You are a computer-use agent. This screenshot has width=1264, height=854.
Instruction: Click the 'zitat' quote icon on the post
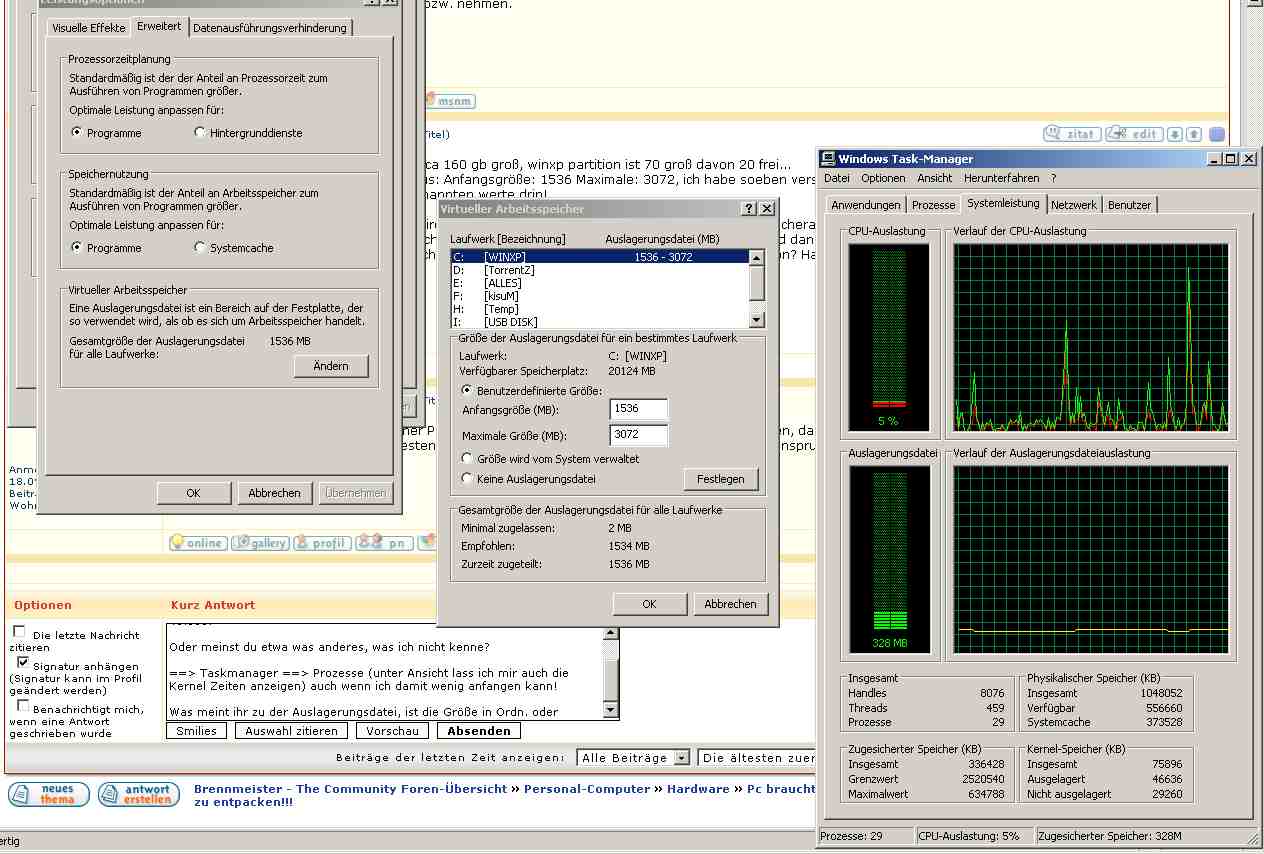point(1071,134)
